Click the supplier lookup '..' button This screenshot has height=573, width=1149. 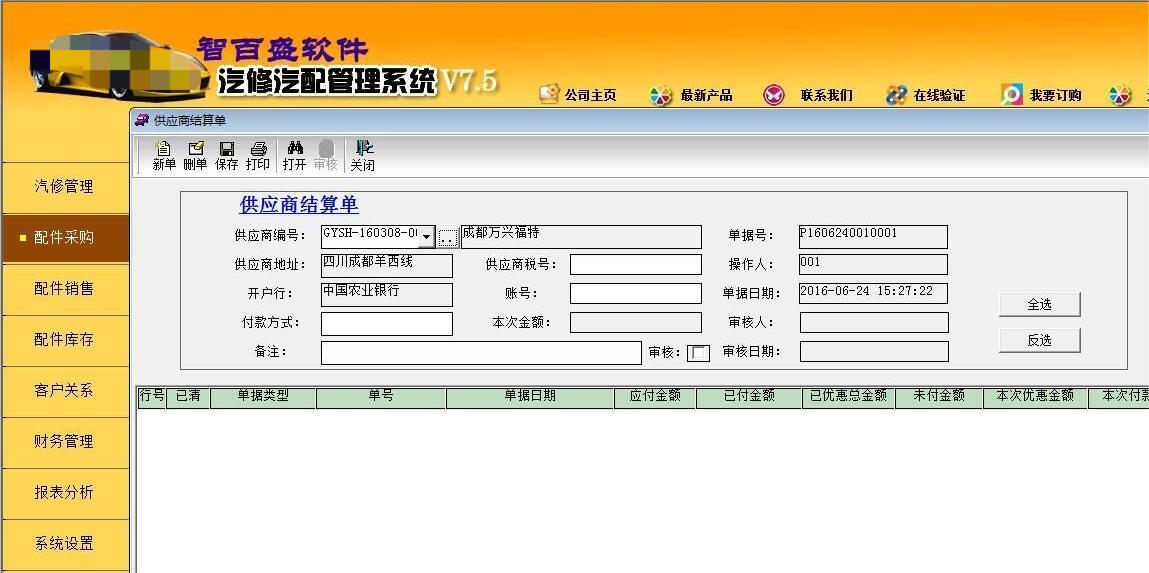point(448,237)
